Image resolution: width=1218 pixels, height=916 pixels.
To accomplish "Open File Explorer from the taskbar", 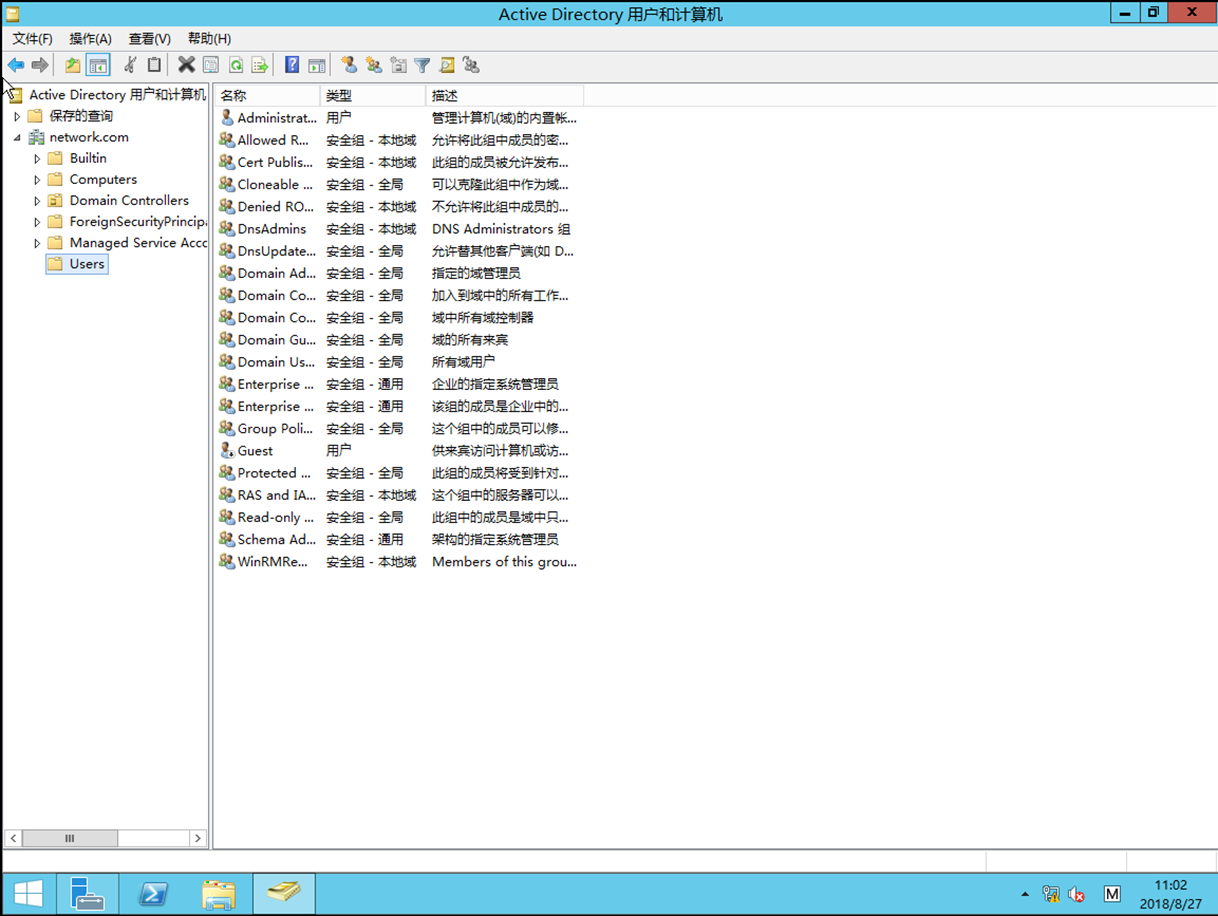I will click(x=218, y=893).
